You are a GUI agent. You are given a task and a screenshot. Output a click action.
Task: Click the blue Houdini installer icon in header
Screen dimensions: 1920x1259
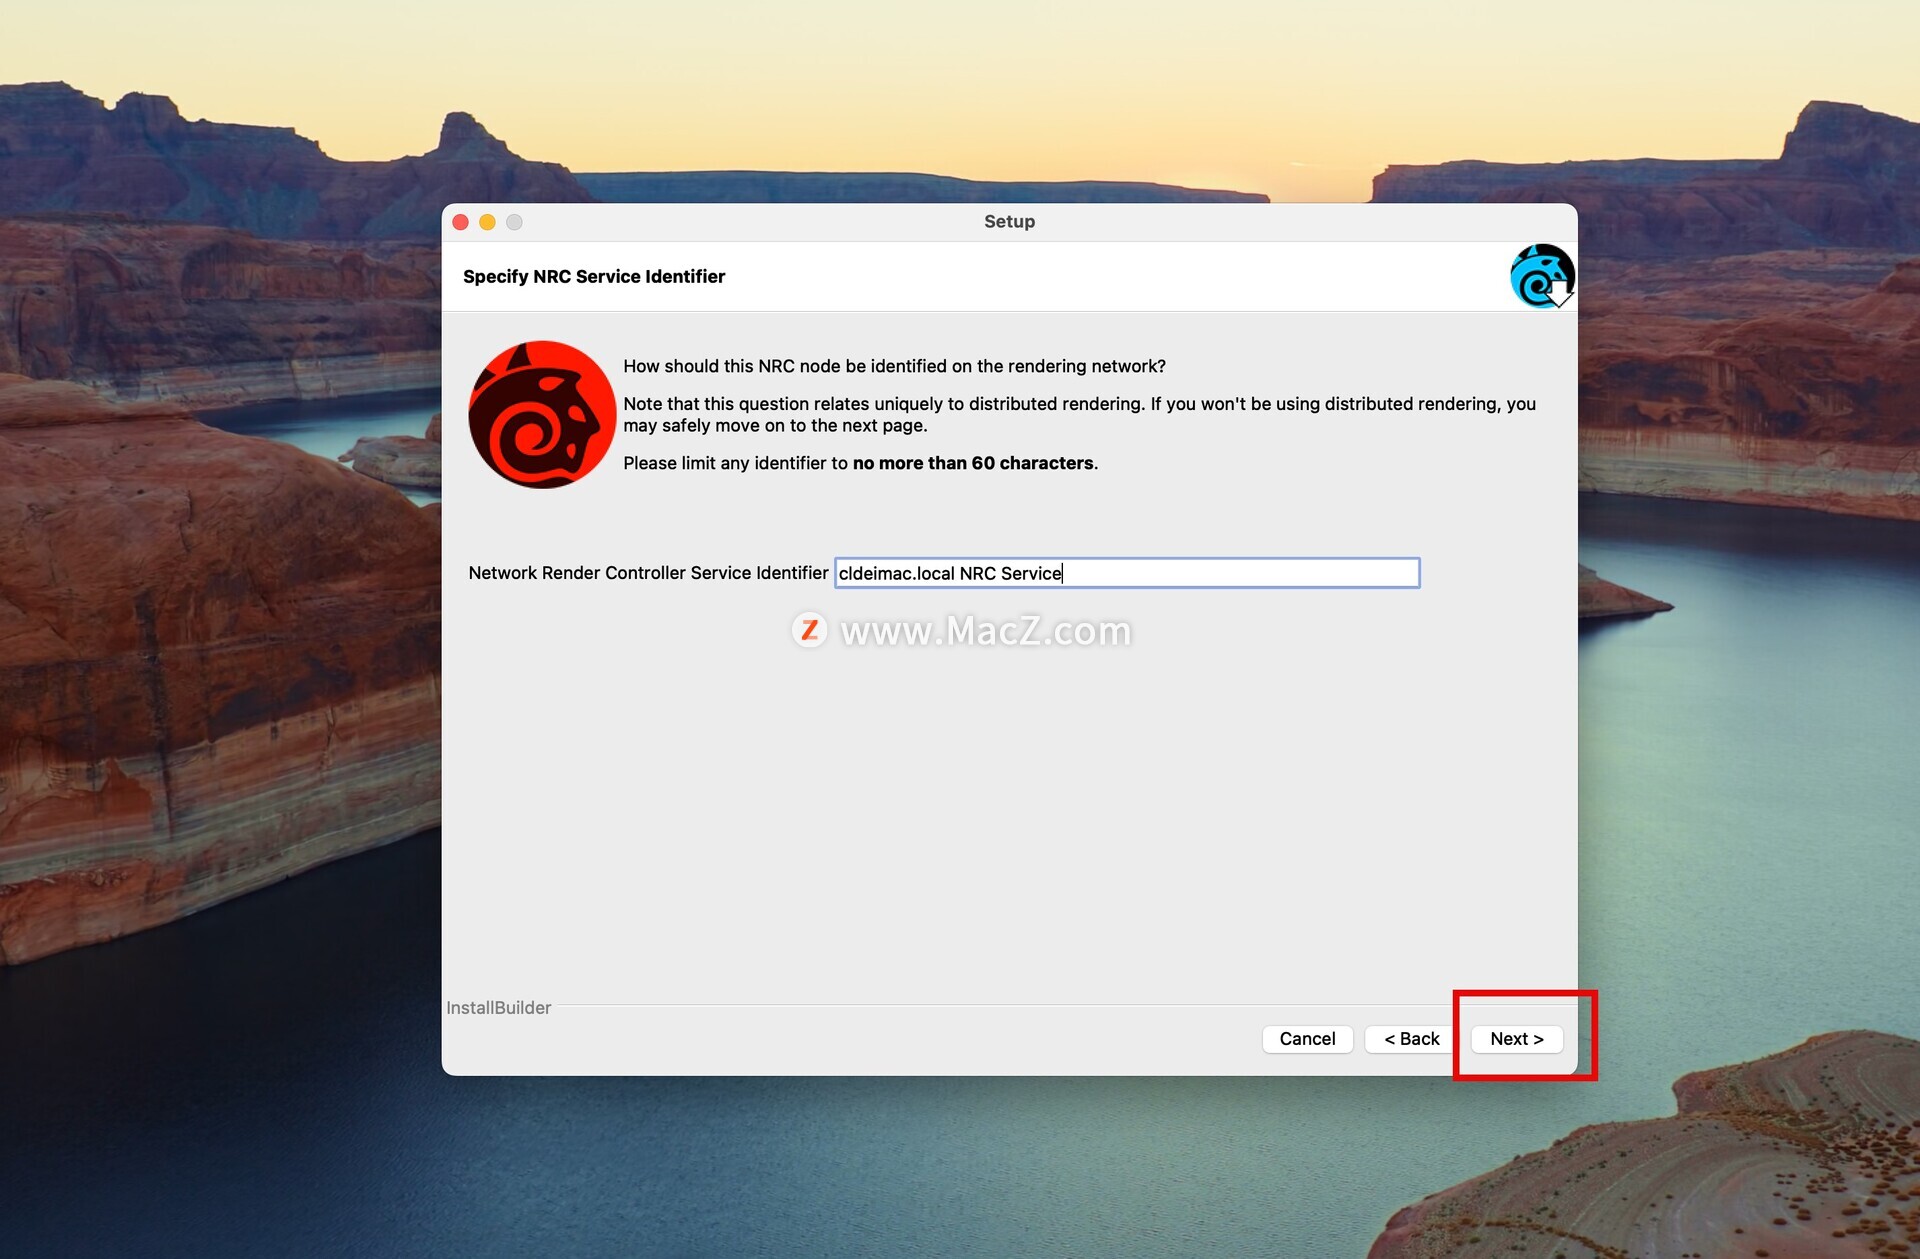[x=1541, y=276]
